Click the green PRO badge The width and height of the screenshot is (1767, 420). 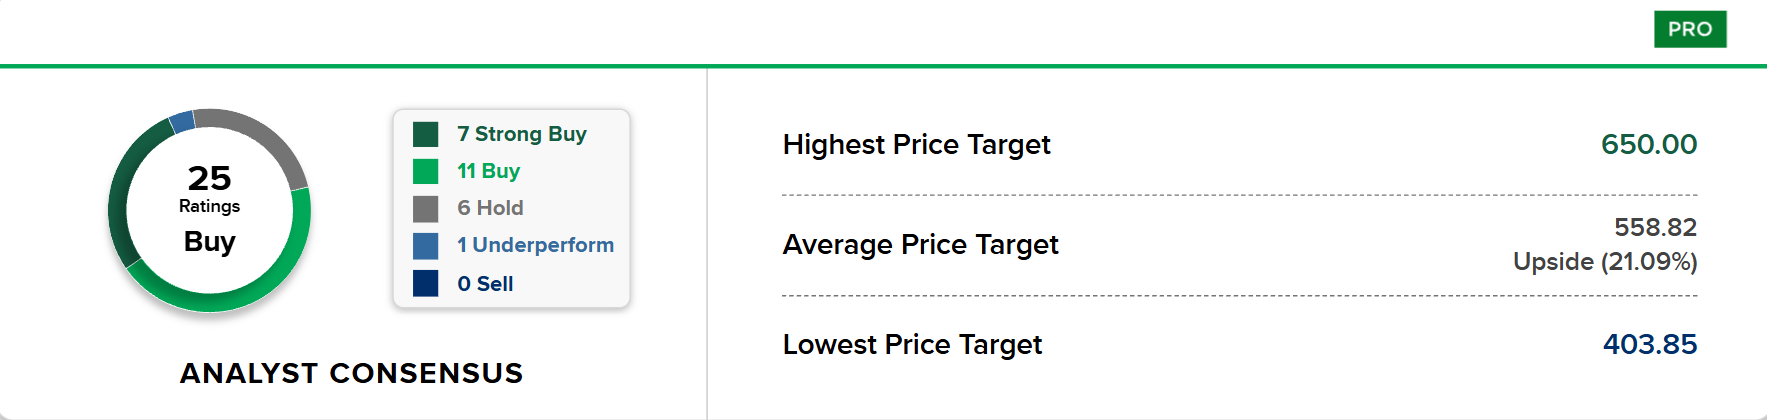point(1690,29)
